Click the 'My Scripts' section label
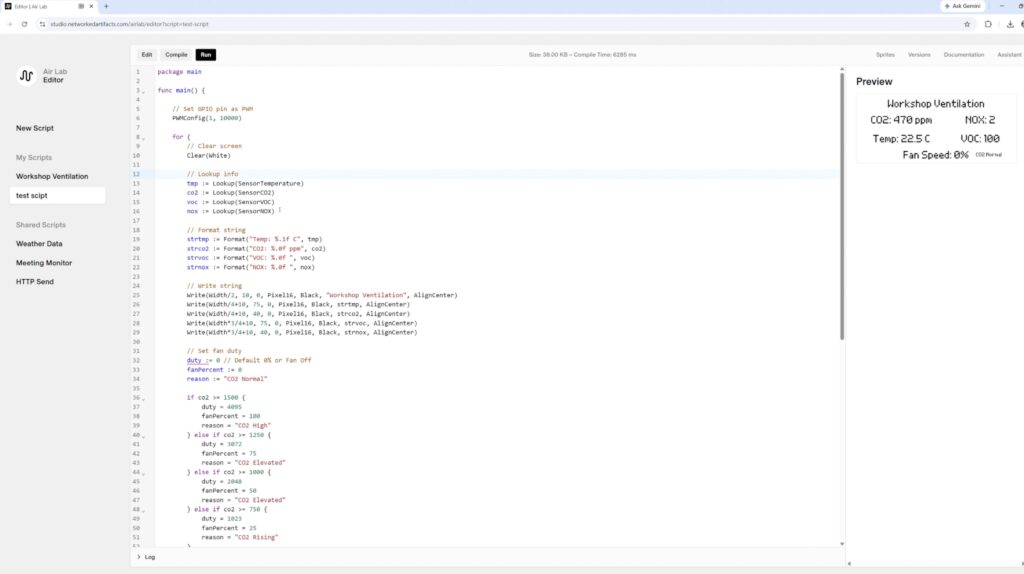 [34, 157]
